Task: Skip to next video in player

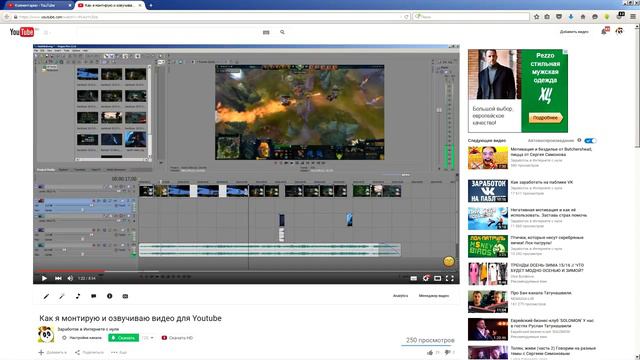Action: coord(58,278)
